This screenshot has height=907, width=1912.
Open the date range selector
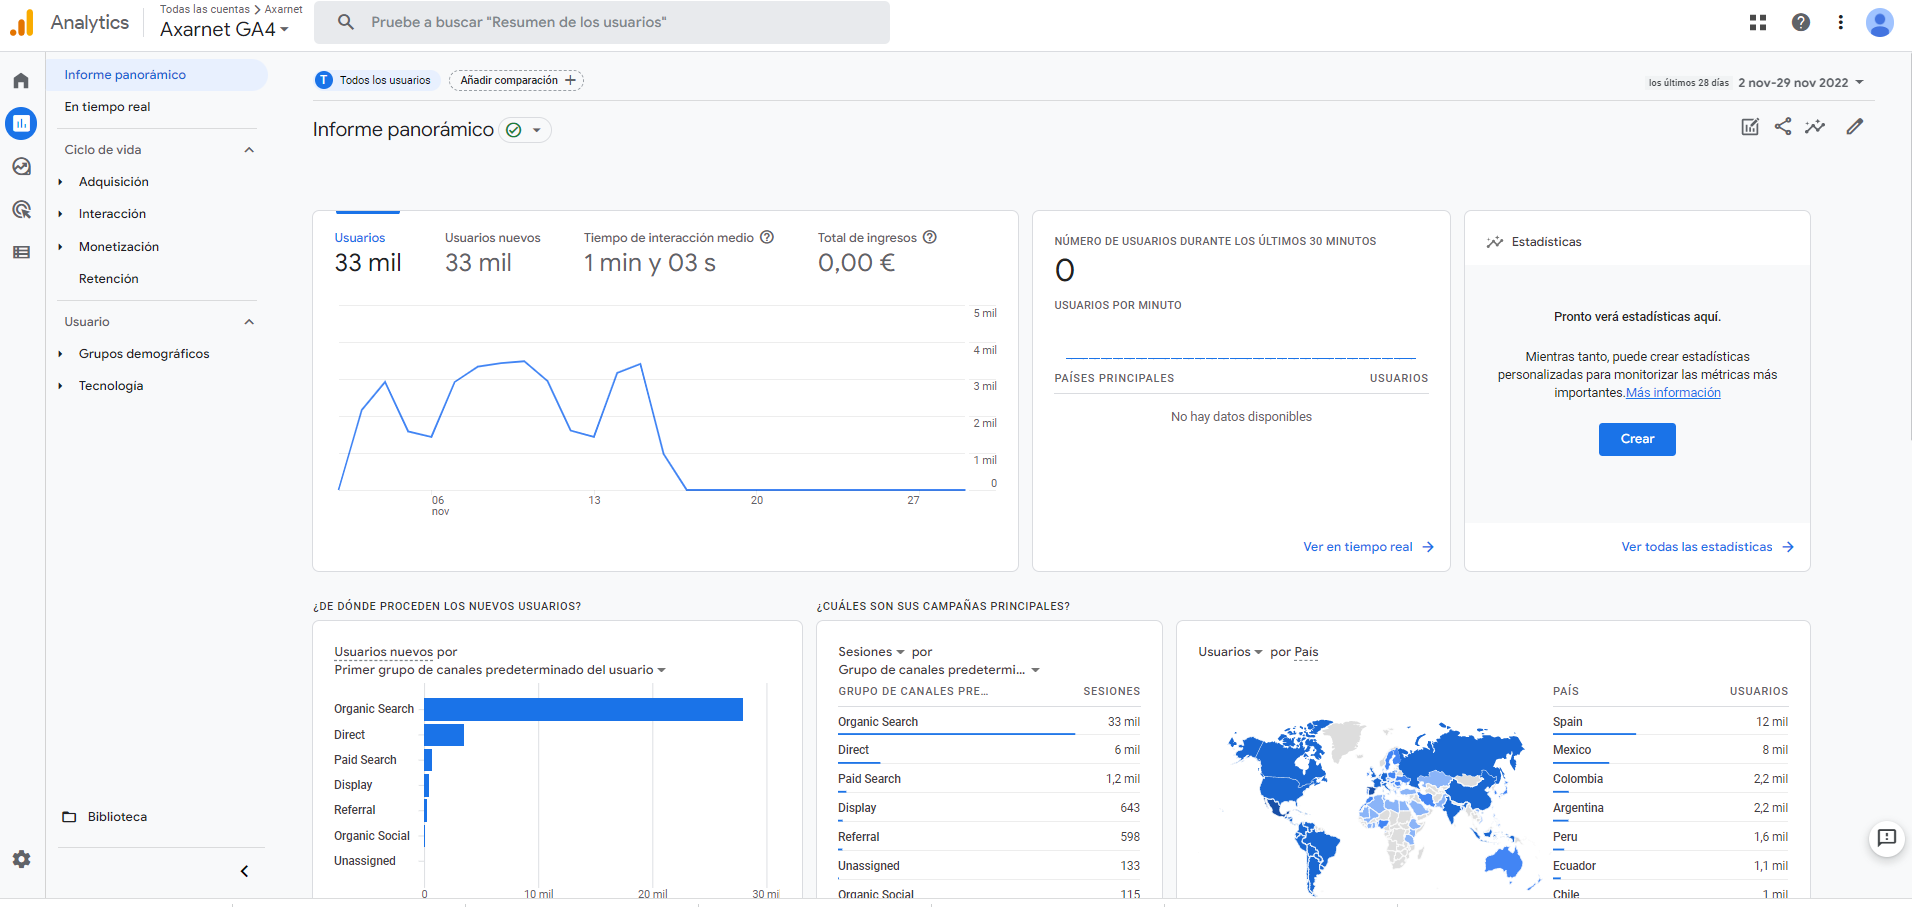1795,82
